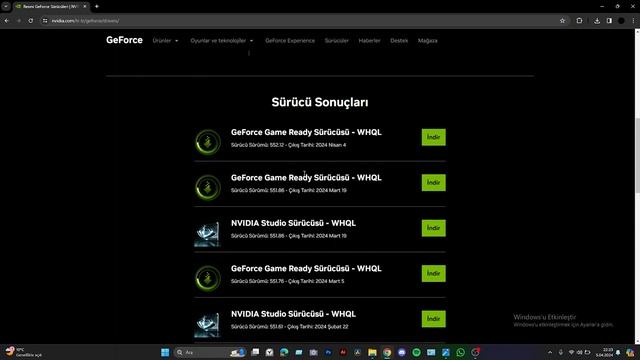
Task: Click taskbar search box
Action: coord(210,352)
